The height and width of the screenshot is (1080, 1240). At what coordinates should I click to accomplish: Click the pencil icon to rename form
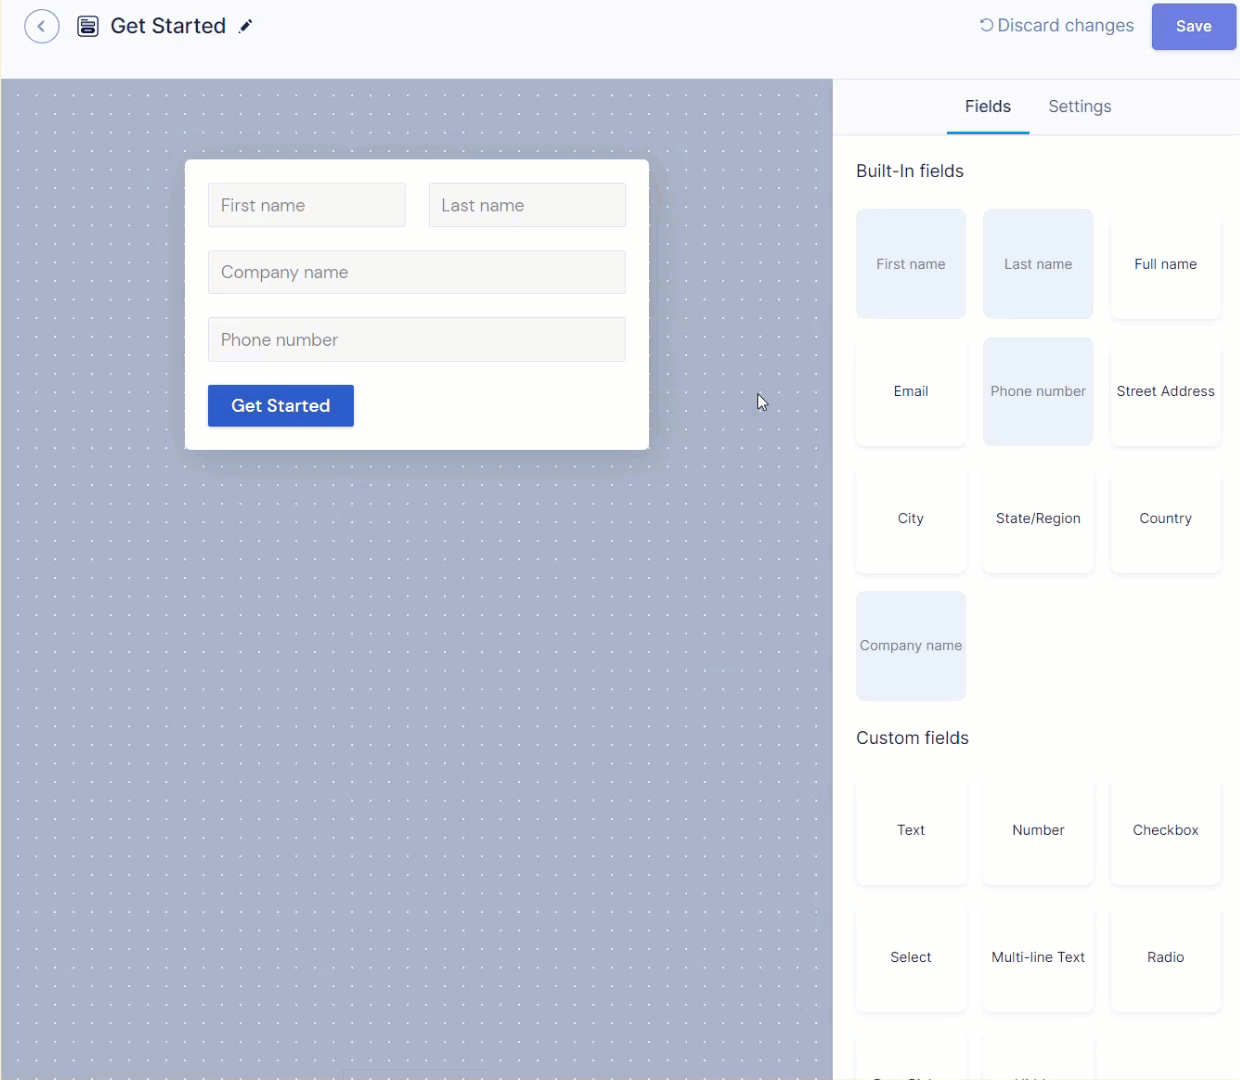click(x=245, y=26)
